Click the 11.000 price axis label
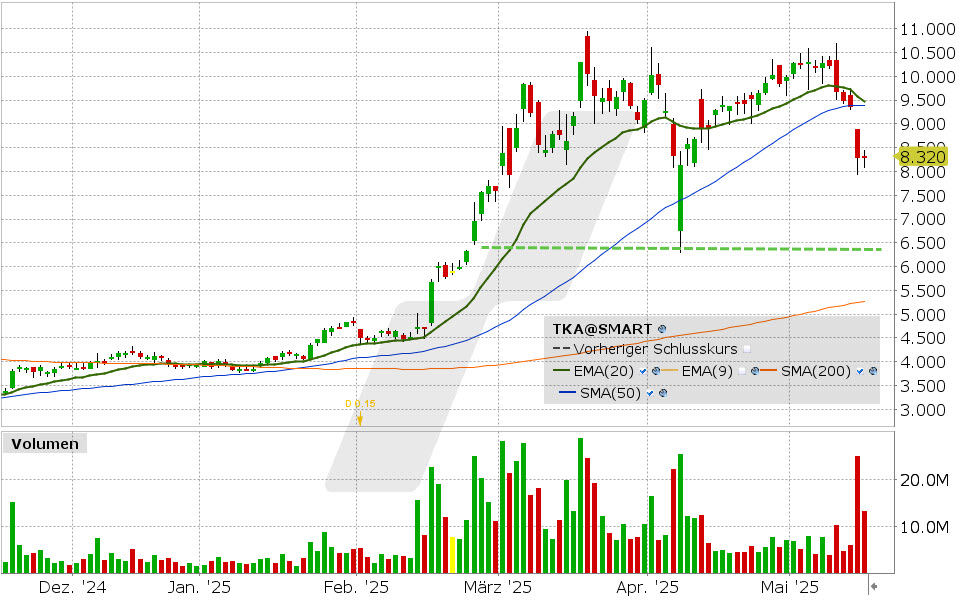This screenshot has width=960, height=600. pyautogui.click(x=927, y=29)
